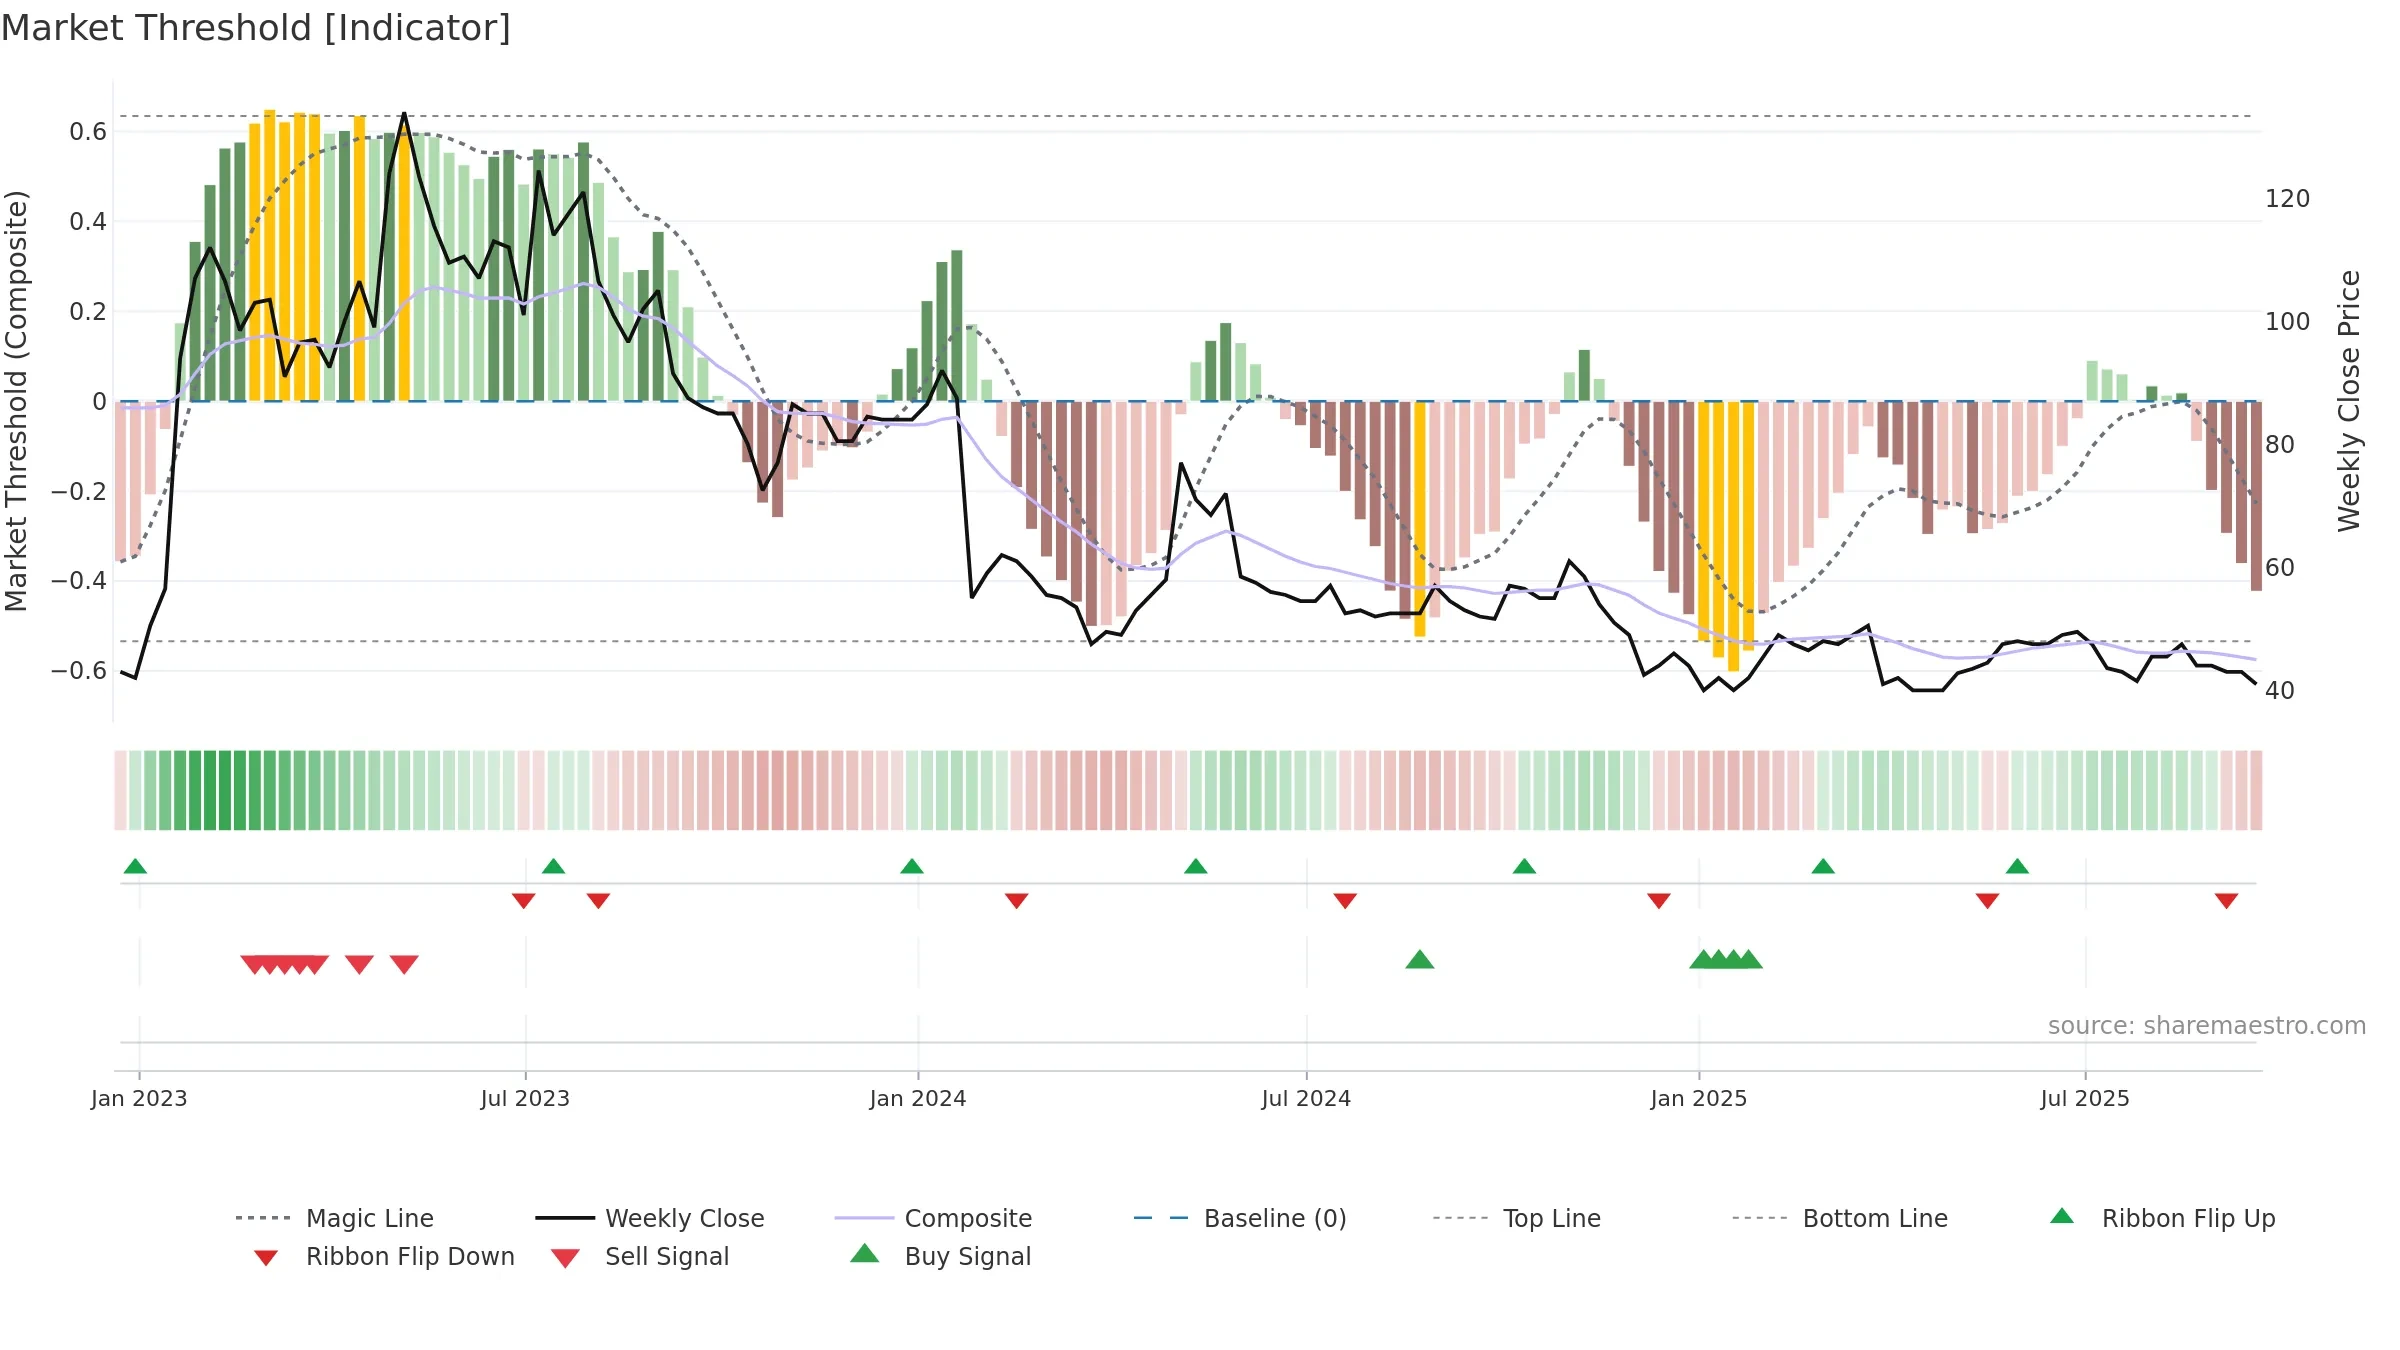Click the −0.4 left axis tick label
The width and height of the screenshot is (2400, 1350).
79,580
